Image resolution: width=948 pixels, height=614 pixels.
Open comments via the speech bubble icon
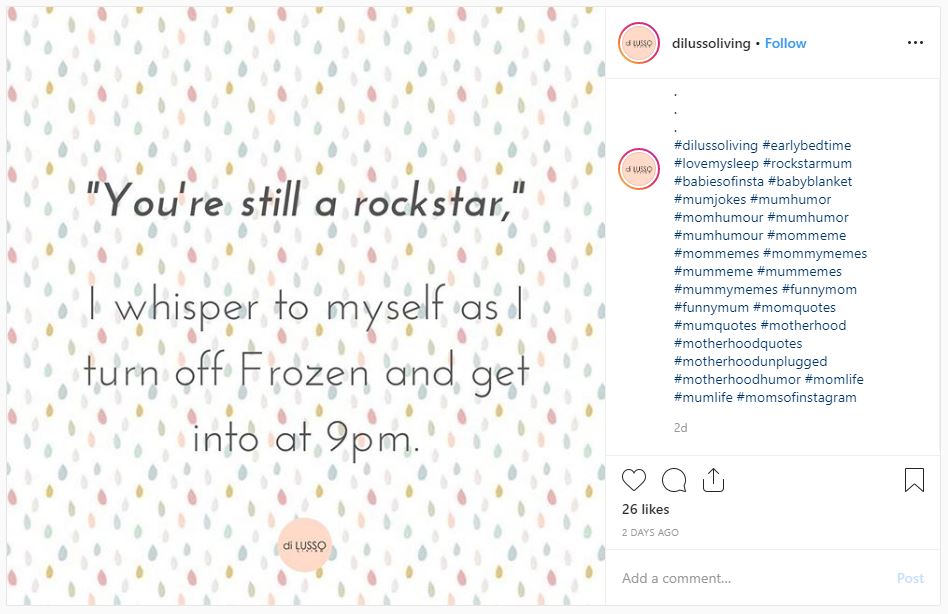click(x=674, y=480)
